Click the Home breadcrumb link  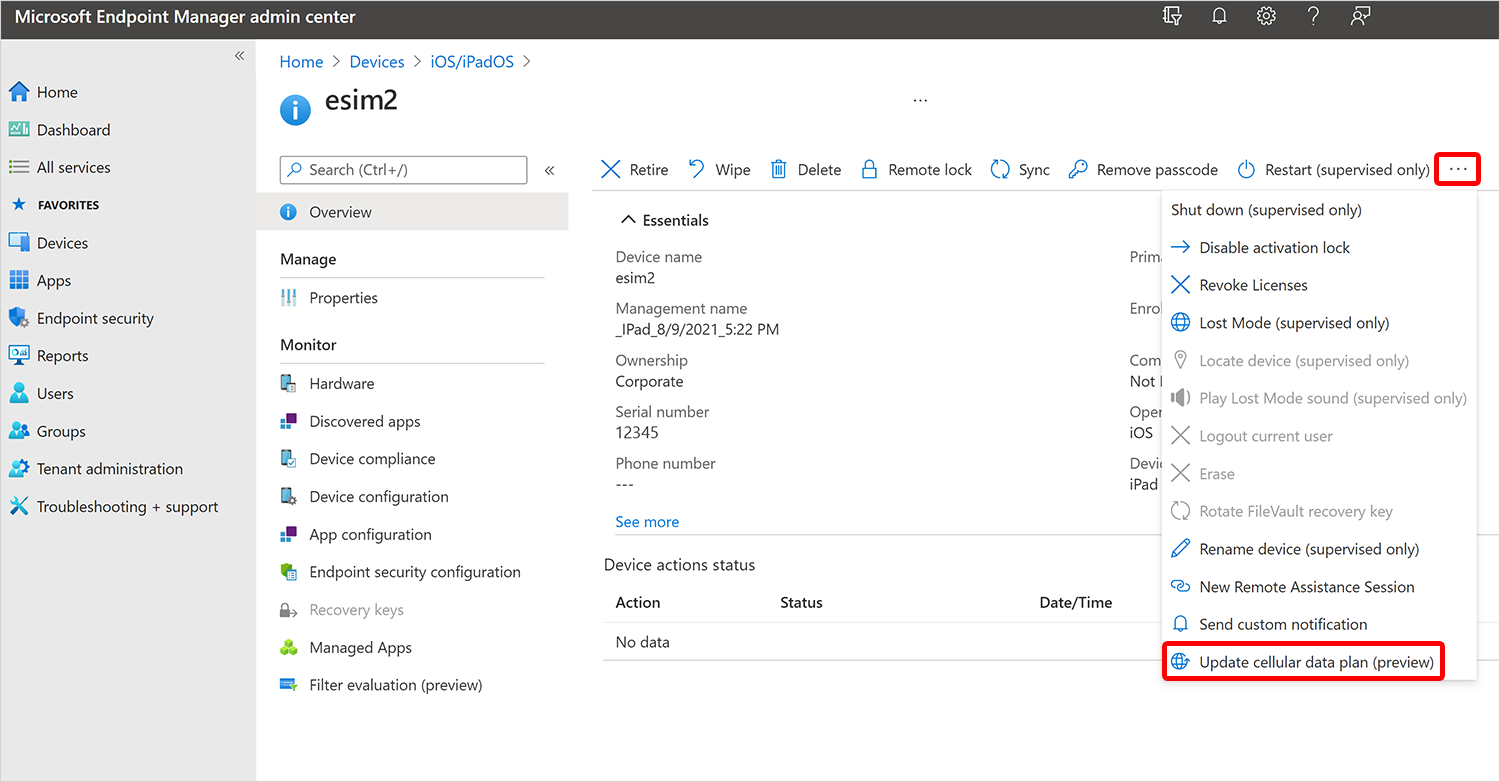301,62
